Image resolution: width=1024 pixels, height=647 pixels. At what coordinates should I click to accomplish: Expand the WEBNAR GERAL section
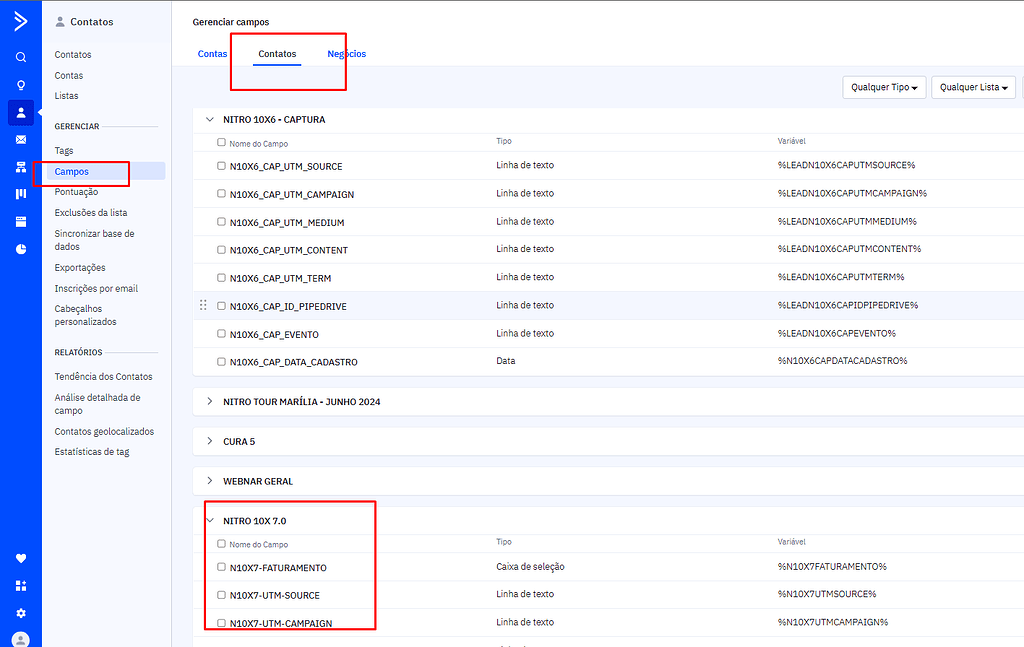(x=210, y=481)
